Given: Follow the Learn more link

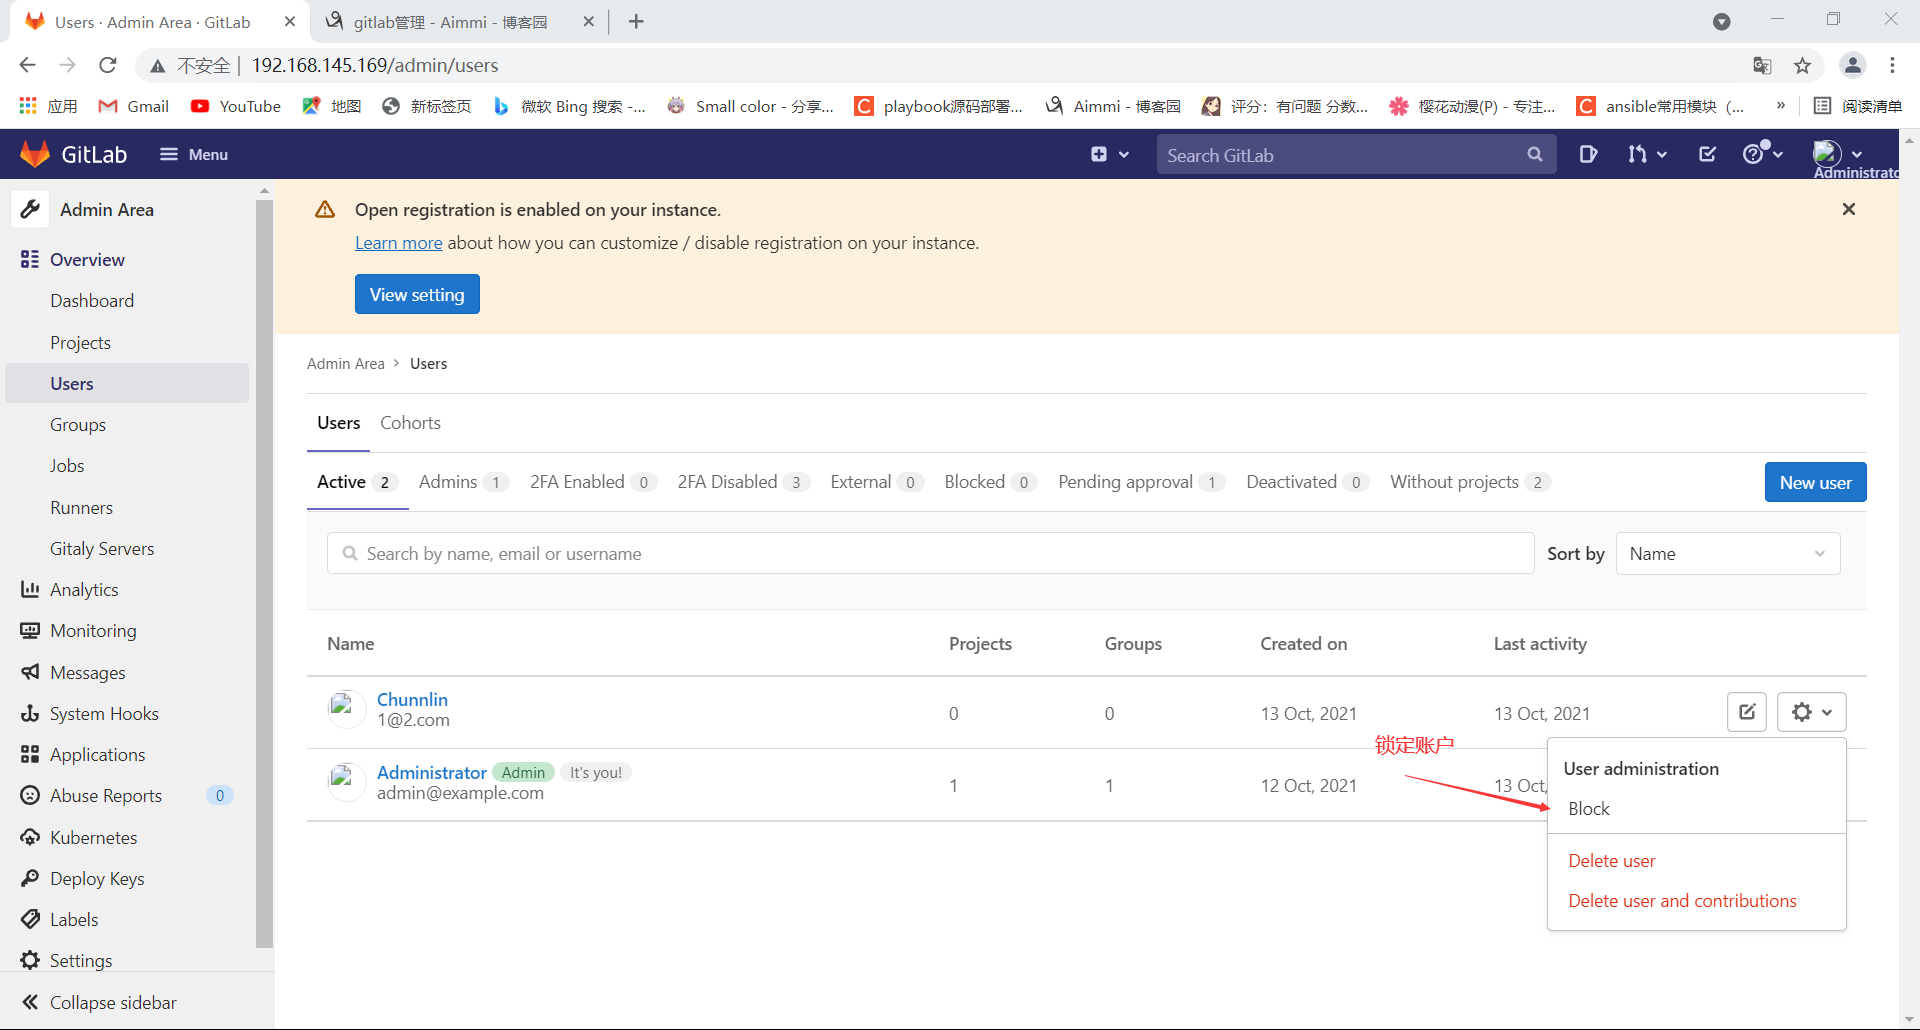Looking at the screenshot, I should [399, 243].
